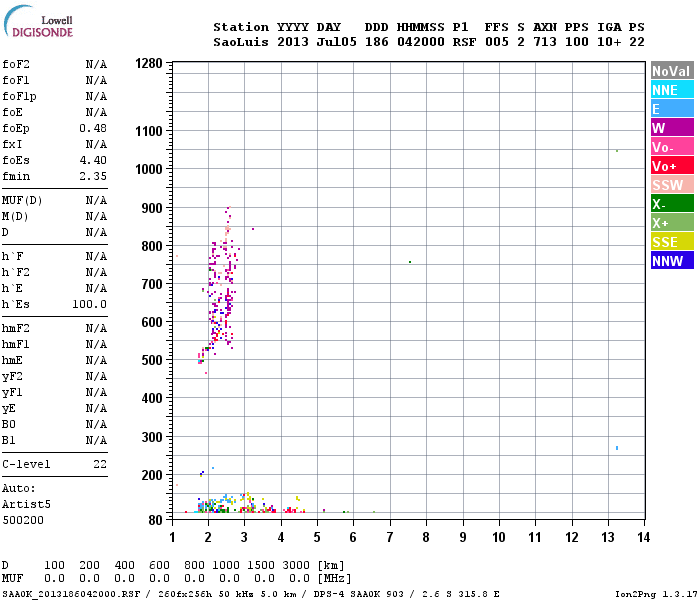Image resolution: width=700 pixels, height=600 pixels.
Task: Click the 1000 km height axis label
Action: coord(149,169)
